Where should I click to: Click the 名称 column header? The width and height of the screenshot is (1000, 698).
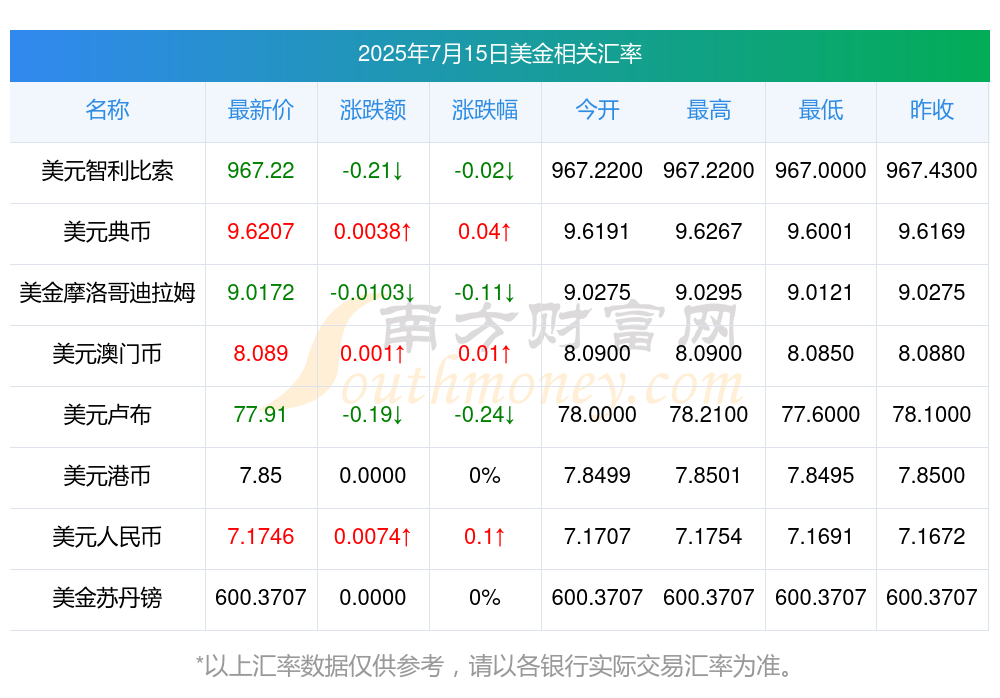coord(107,110)
